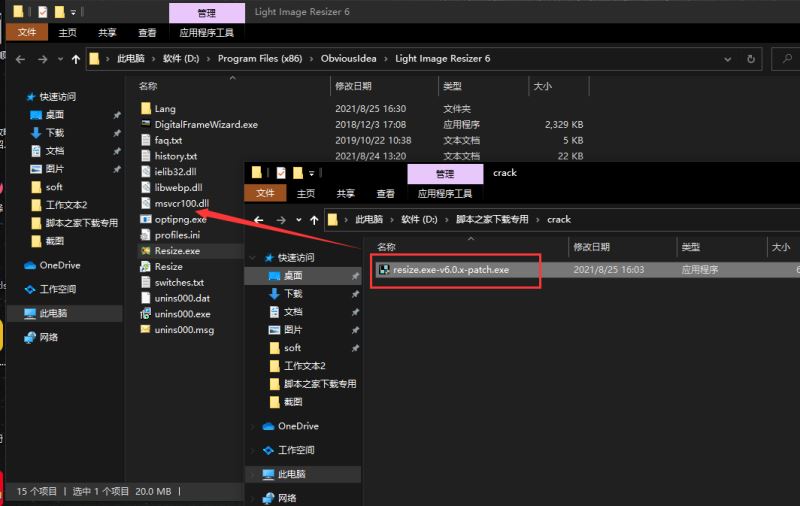Open recent locations dropdown in crack window

coord(298,220)
